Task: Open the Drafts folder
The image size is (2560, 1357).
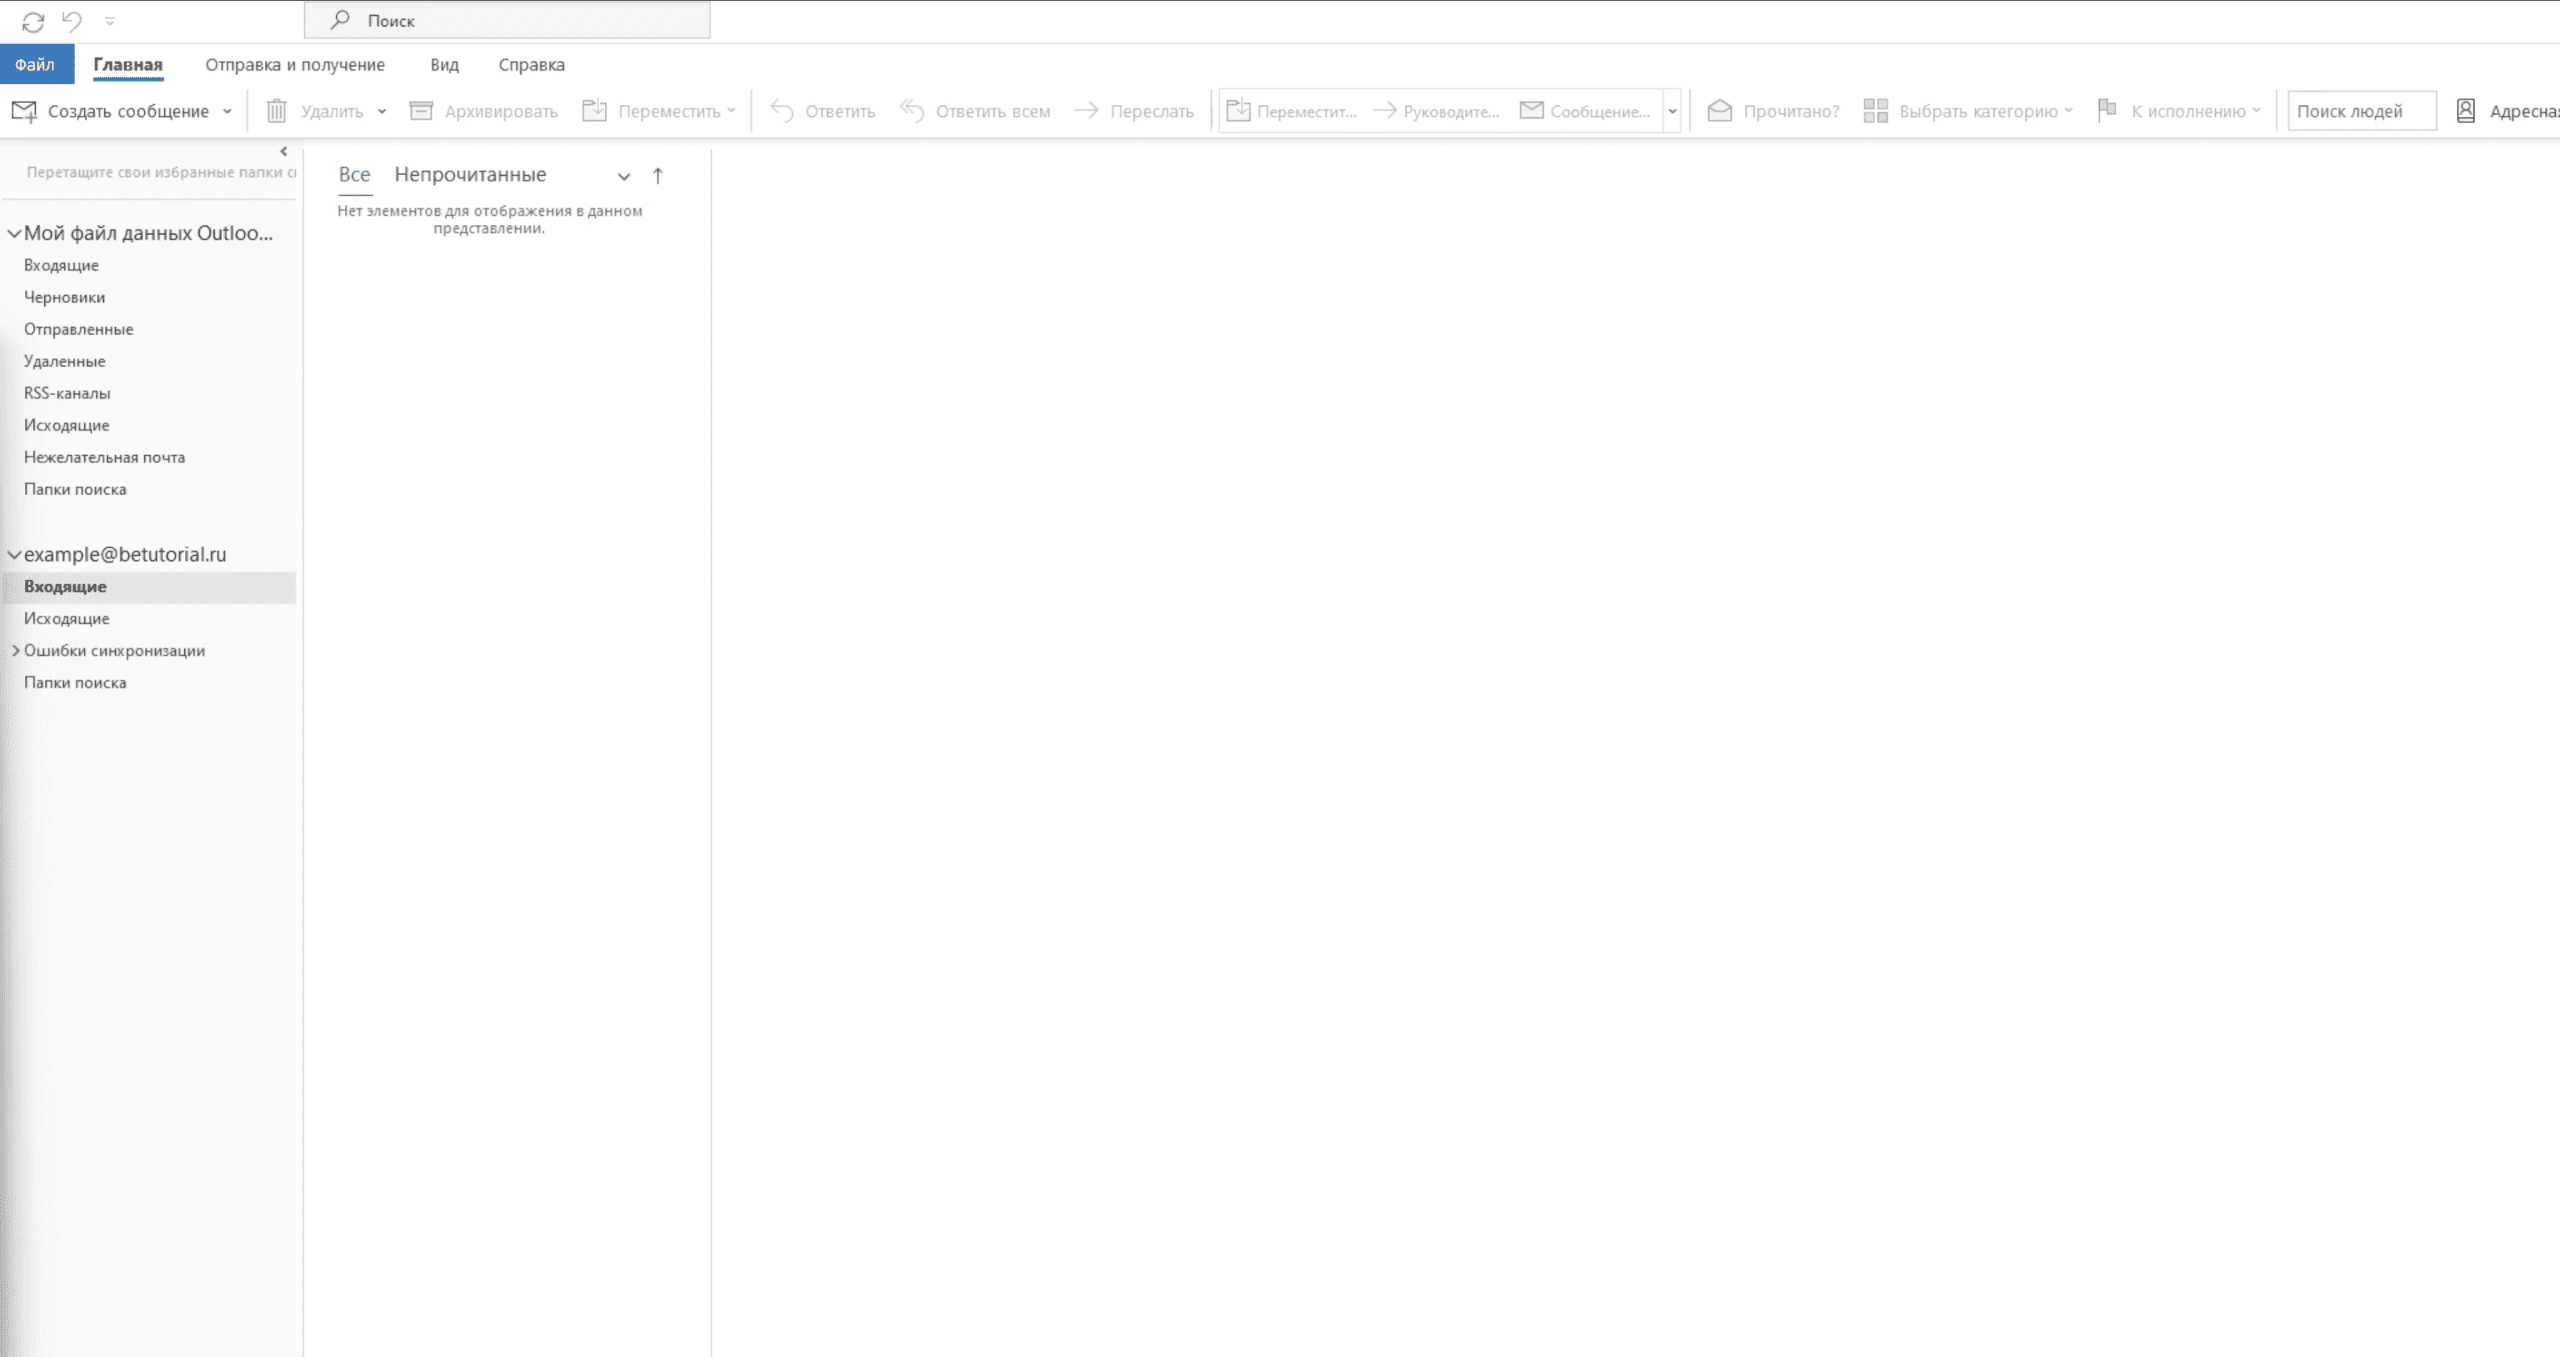Action: coord(64,298)
